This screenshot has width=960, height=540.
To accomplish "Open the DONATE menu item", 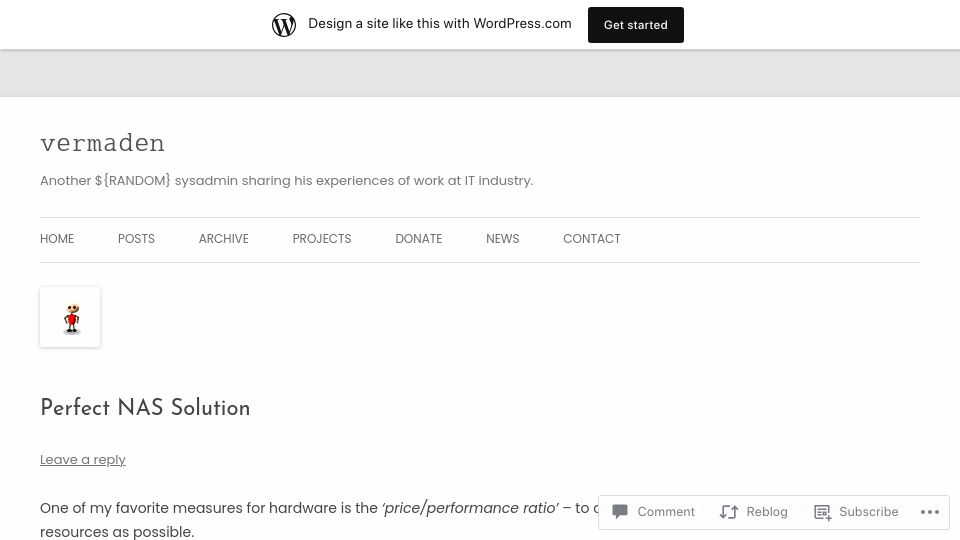I will pyautogui.click(x=418, y=239).
